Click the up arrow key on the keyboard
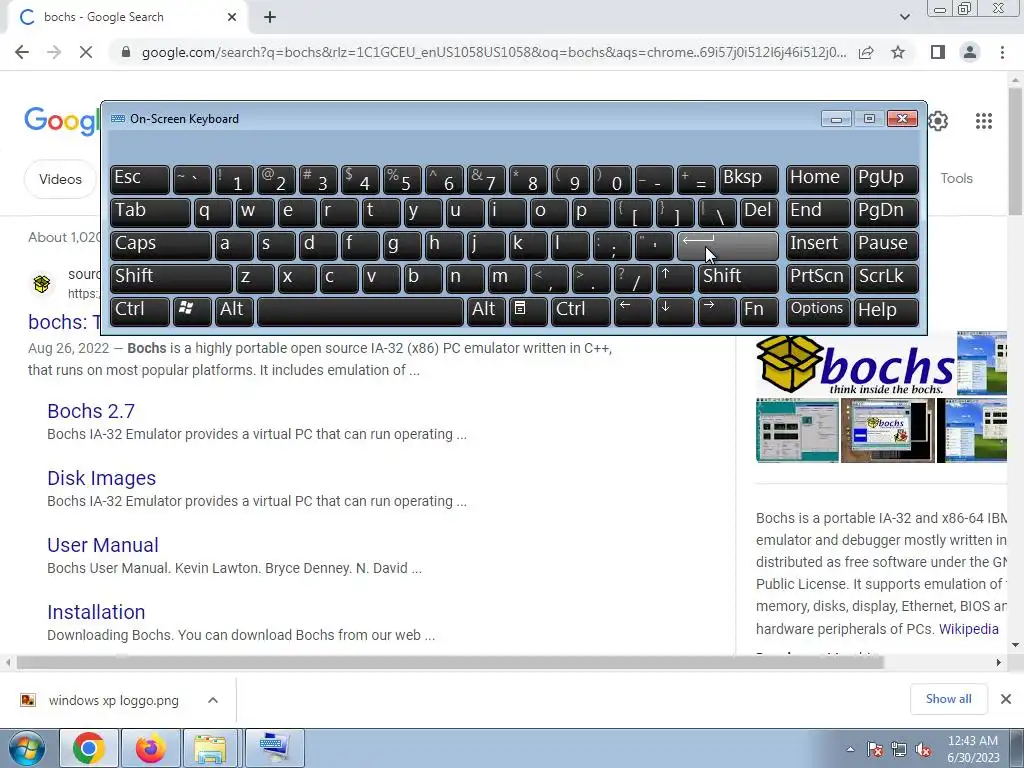The image size is (1024, 768). tap(675, 278)
